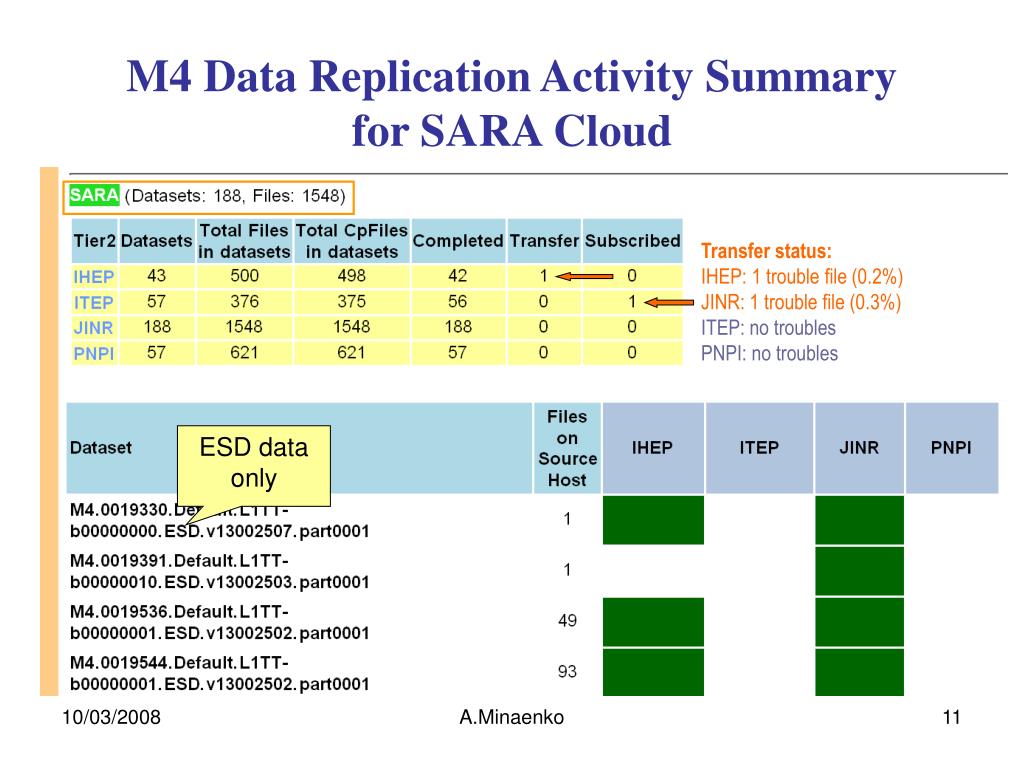Click dataset M4.0019330 row name
This screenshot has width=1024, height=768.
(x=219, y=520)
